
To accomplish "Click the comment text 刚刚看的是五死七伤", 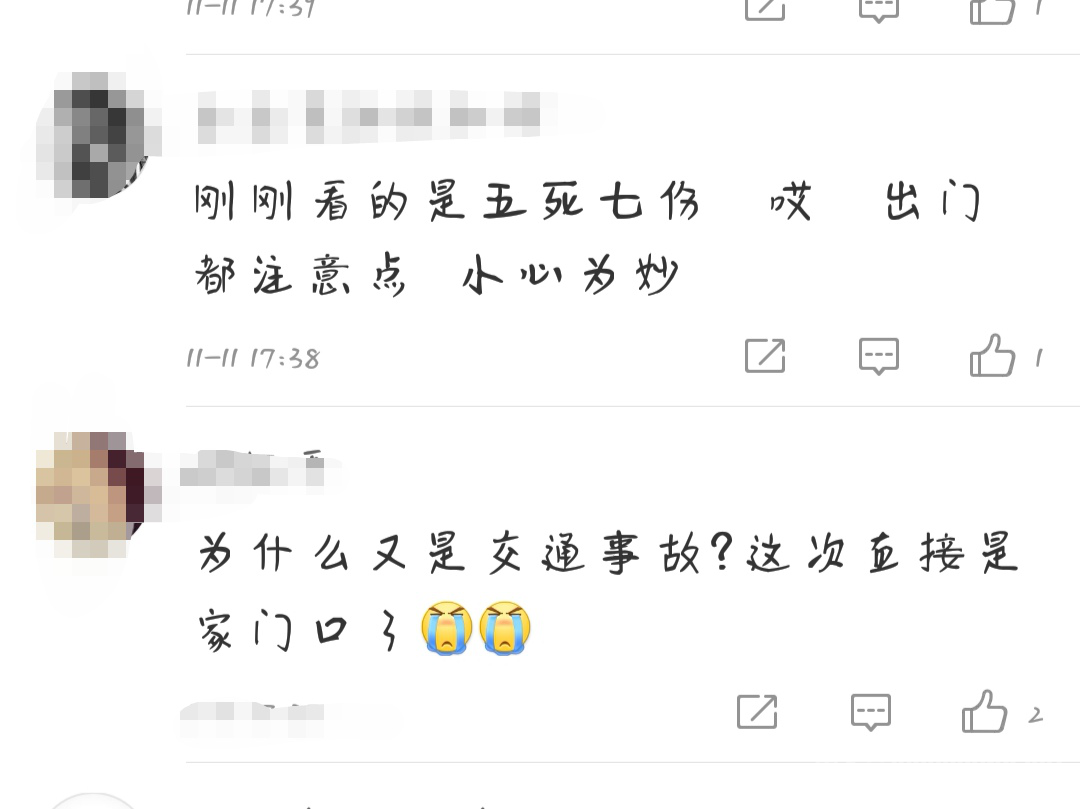I will tap(446, 202).
